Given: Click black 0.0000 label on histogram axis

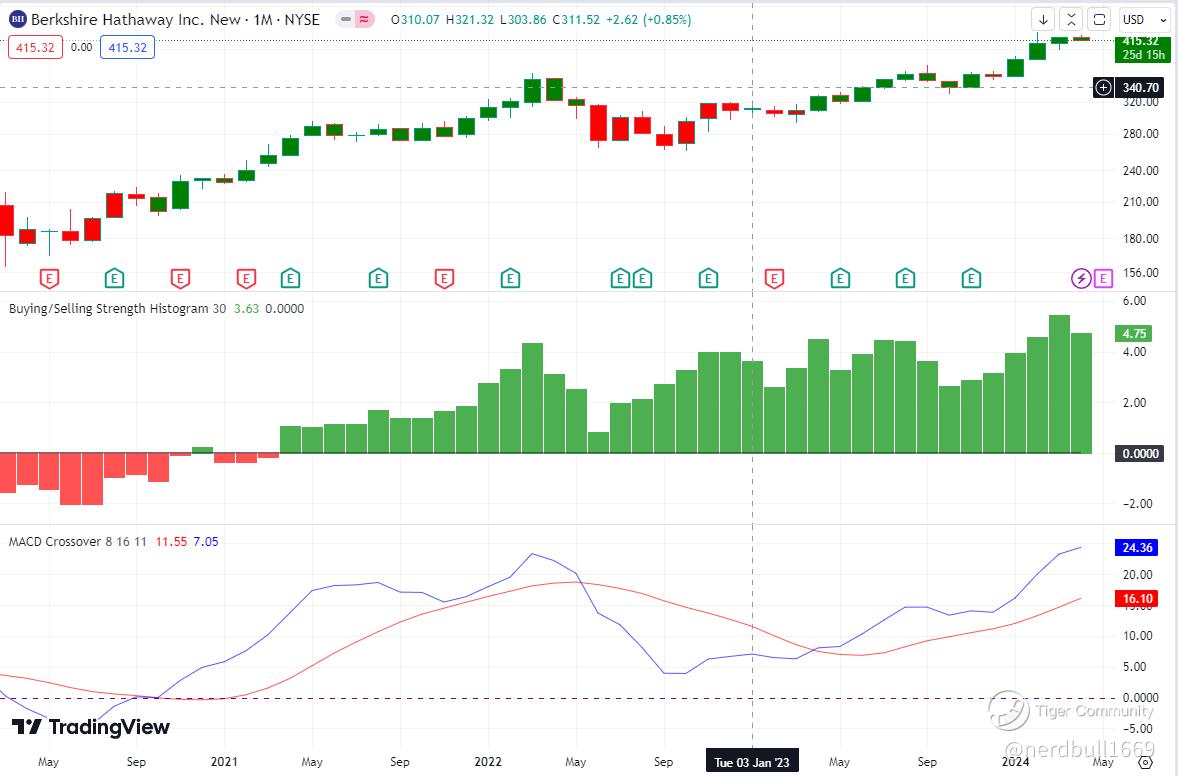Looking at the screenshot, I should point(1140,454).
